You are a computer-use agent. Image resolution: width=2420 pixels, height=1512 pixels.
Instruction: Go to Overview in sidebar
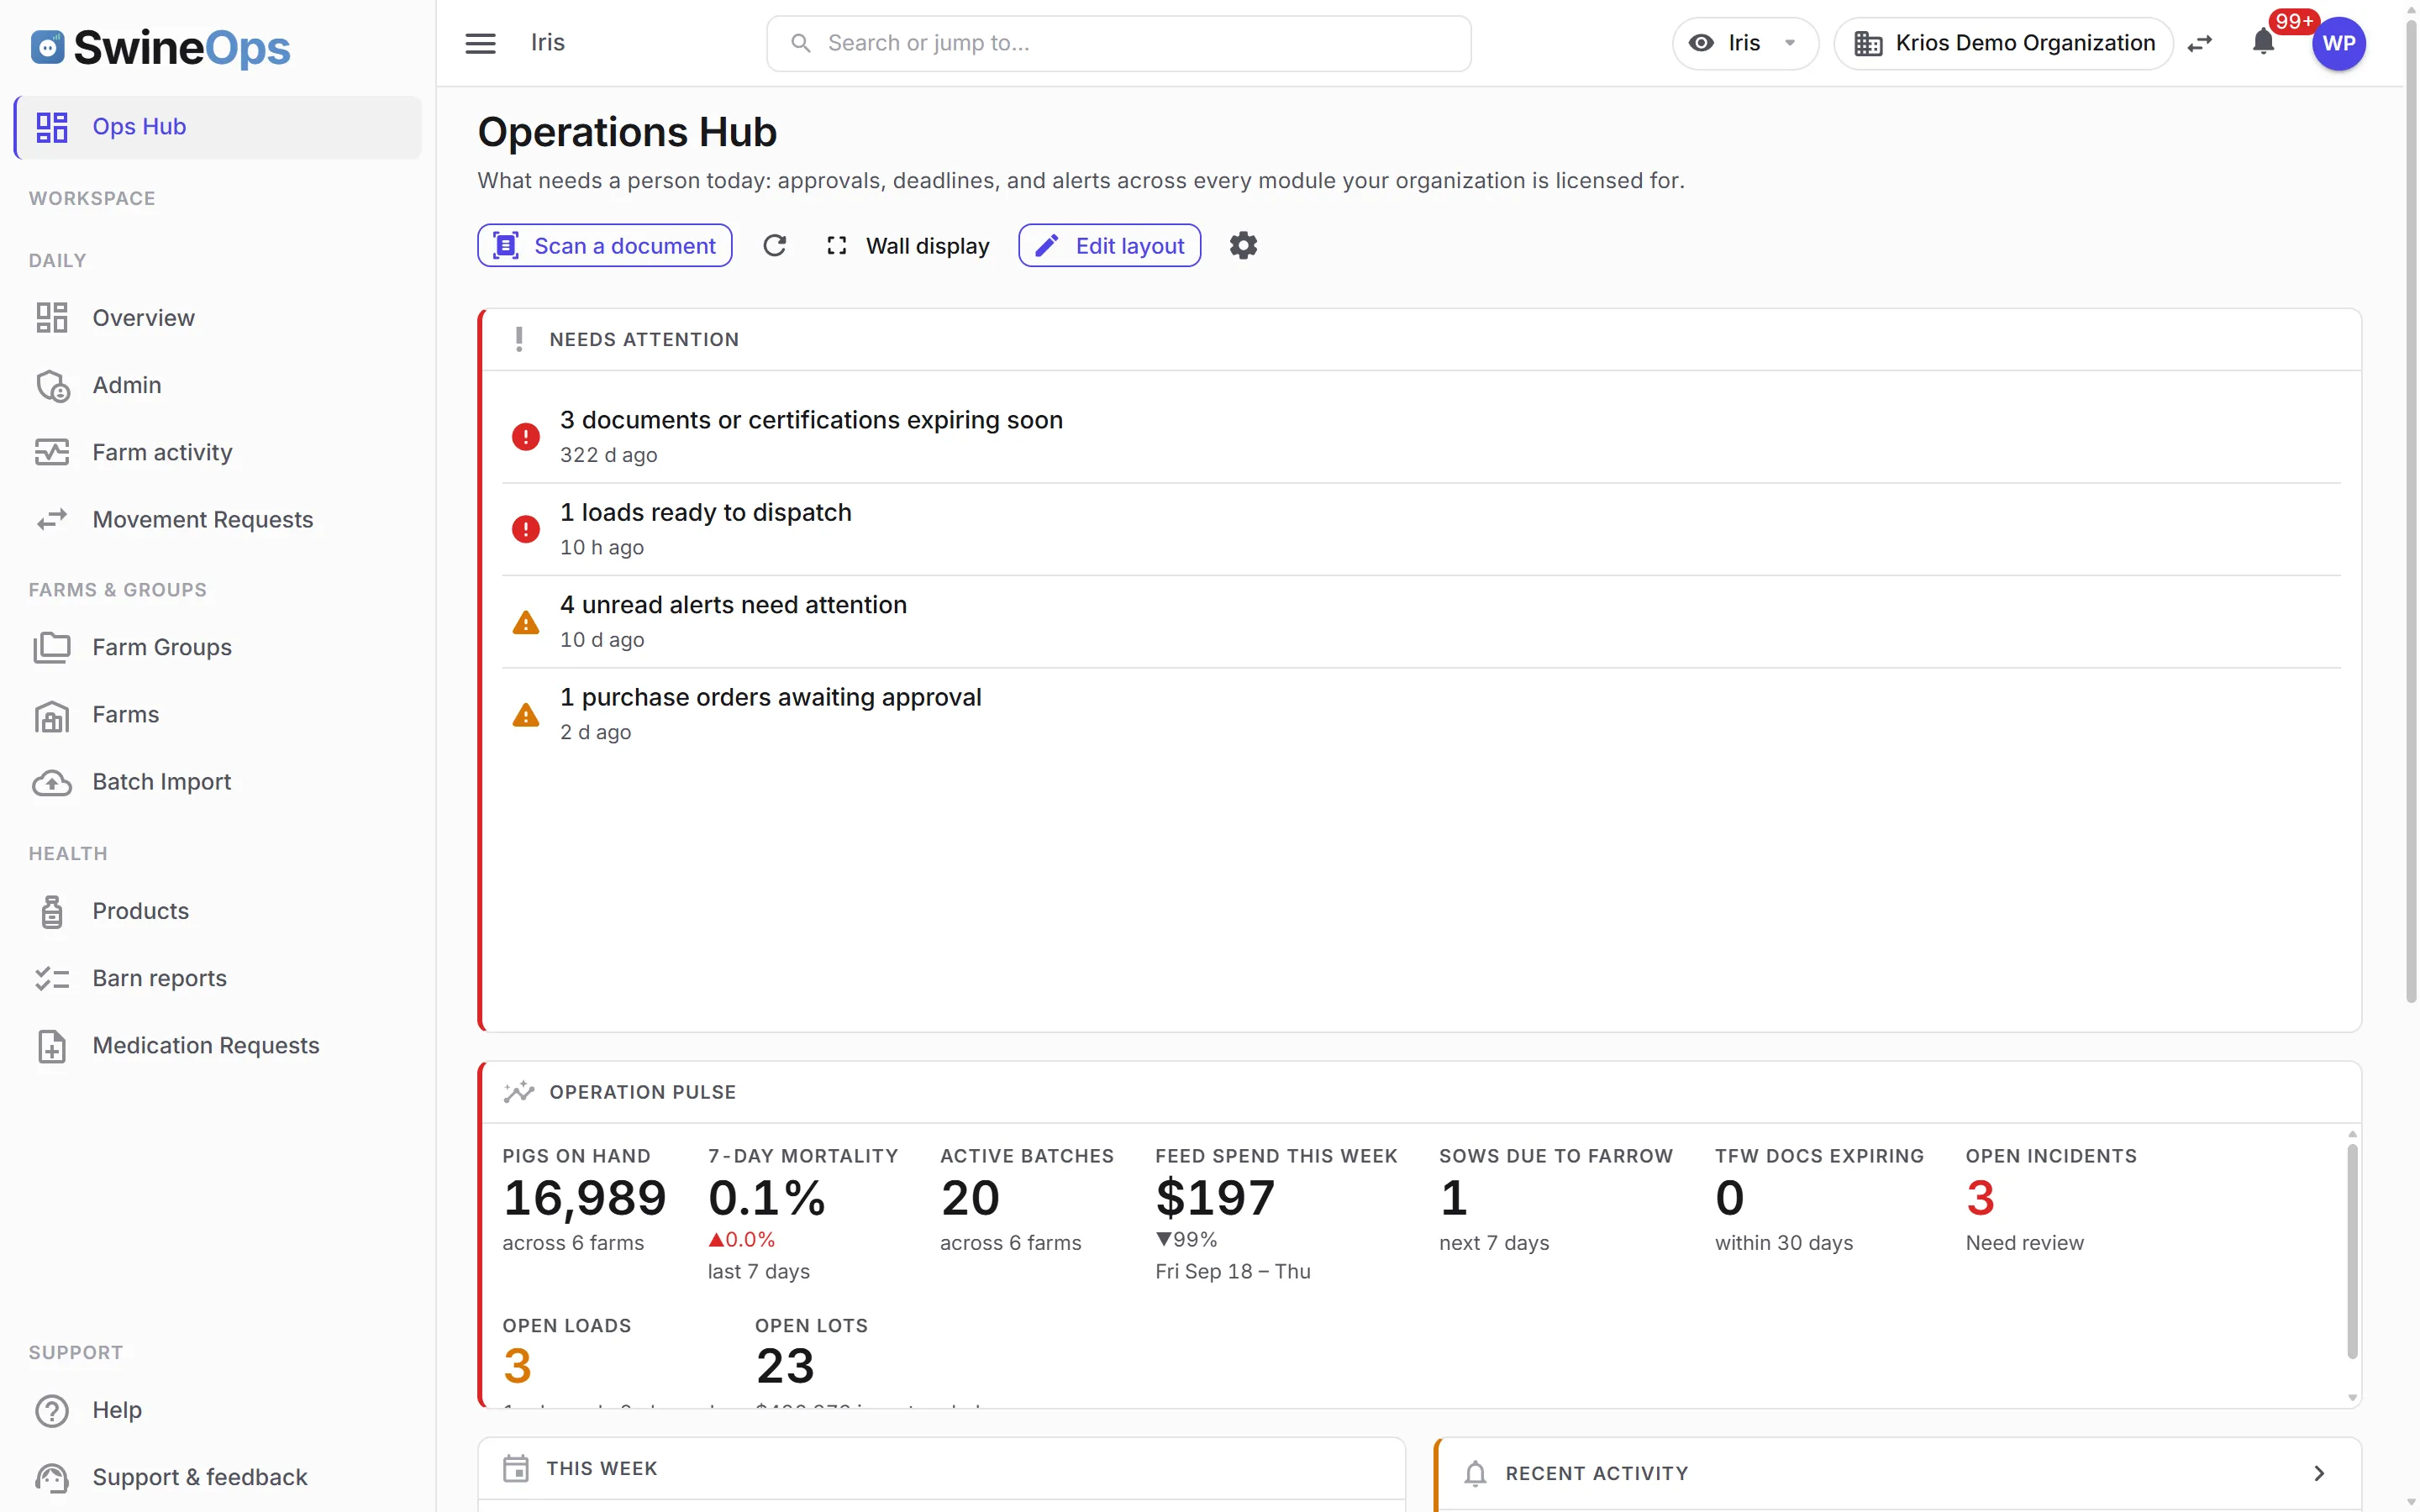click(x=218, y=318)
